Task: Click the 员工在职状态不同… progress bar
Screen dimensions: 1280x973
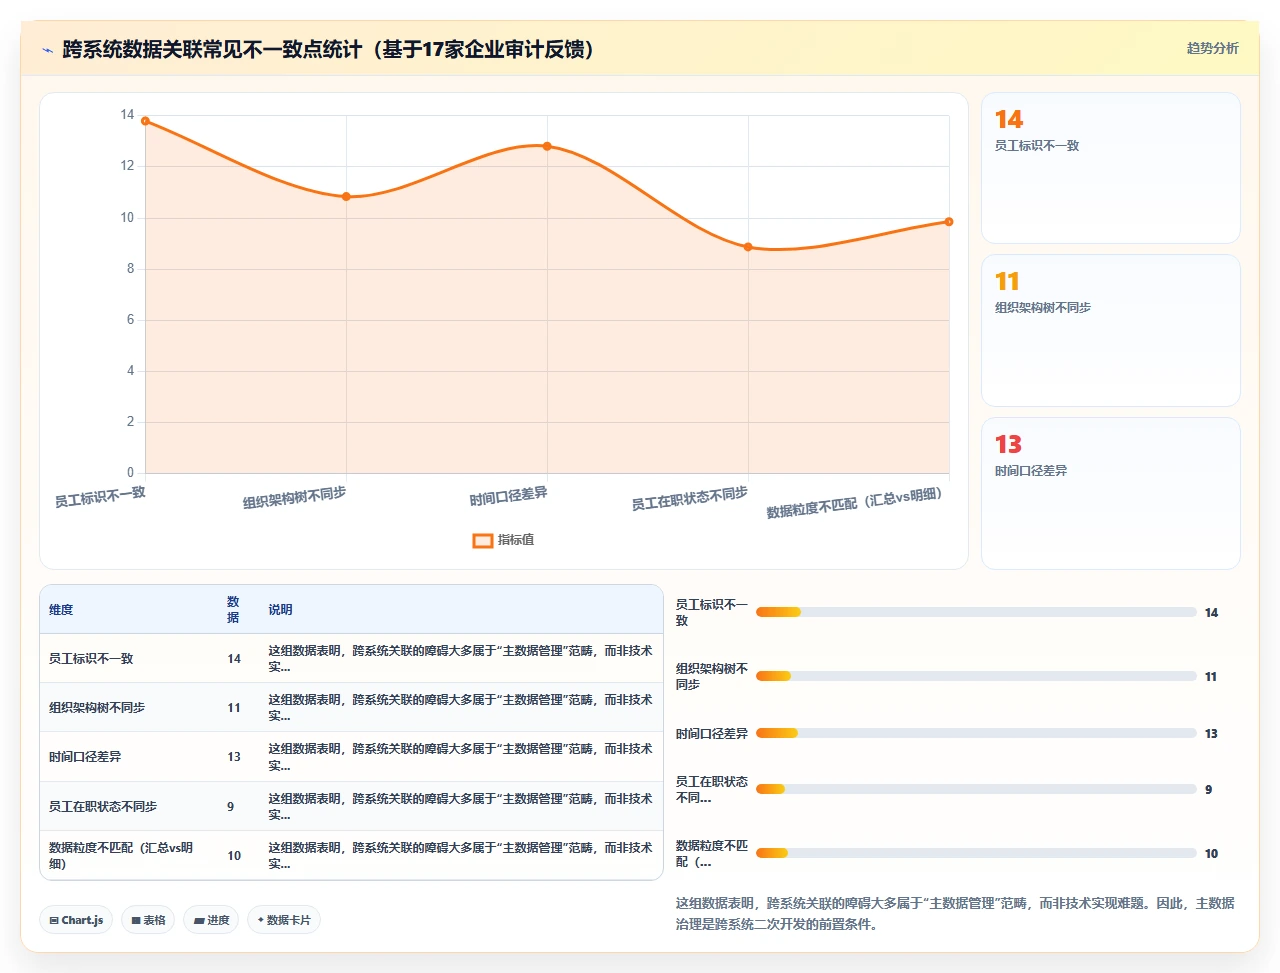Action: click(976, 789)
